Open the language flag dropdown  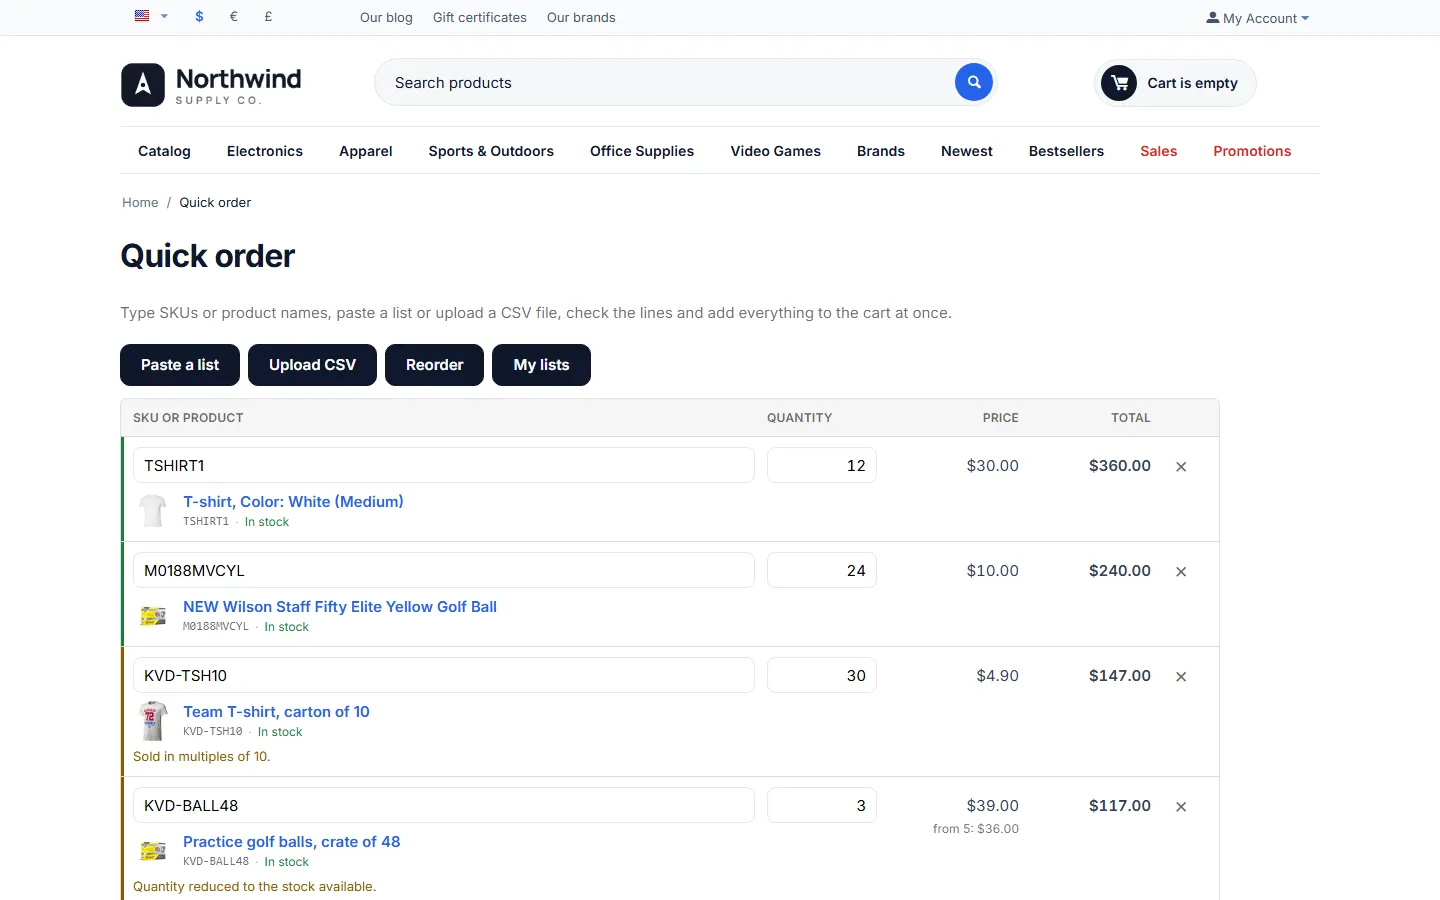[151, 16]
